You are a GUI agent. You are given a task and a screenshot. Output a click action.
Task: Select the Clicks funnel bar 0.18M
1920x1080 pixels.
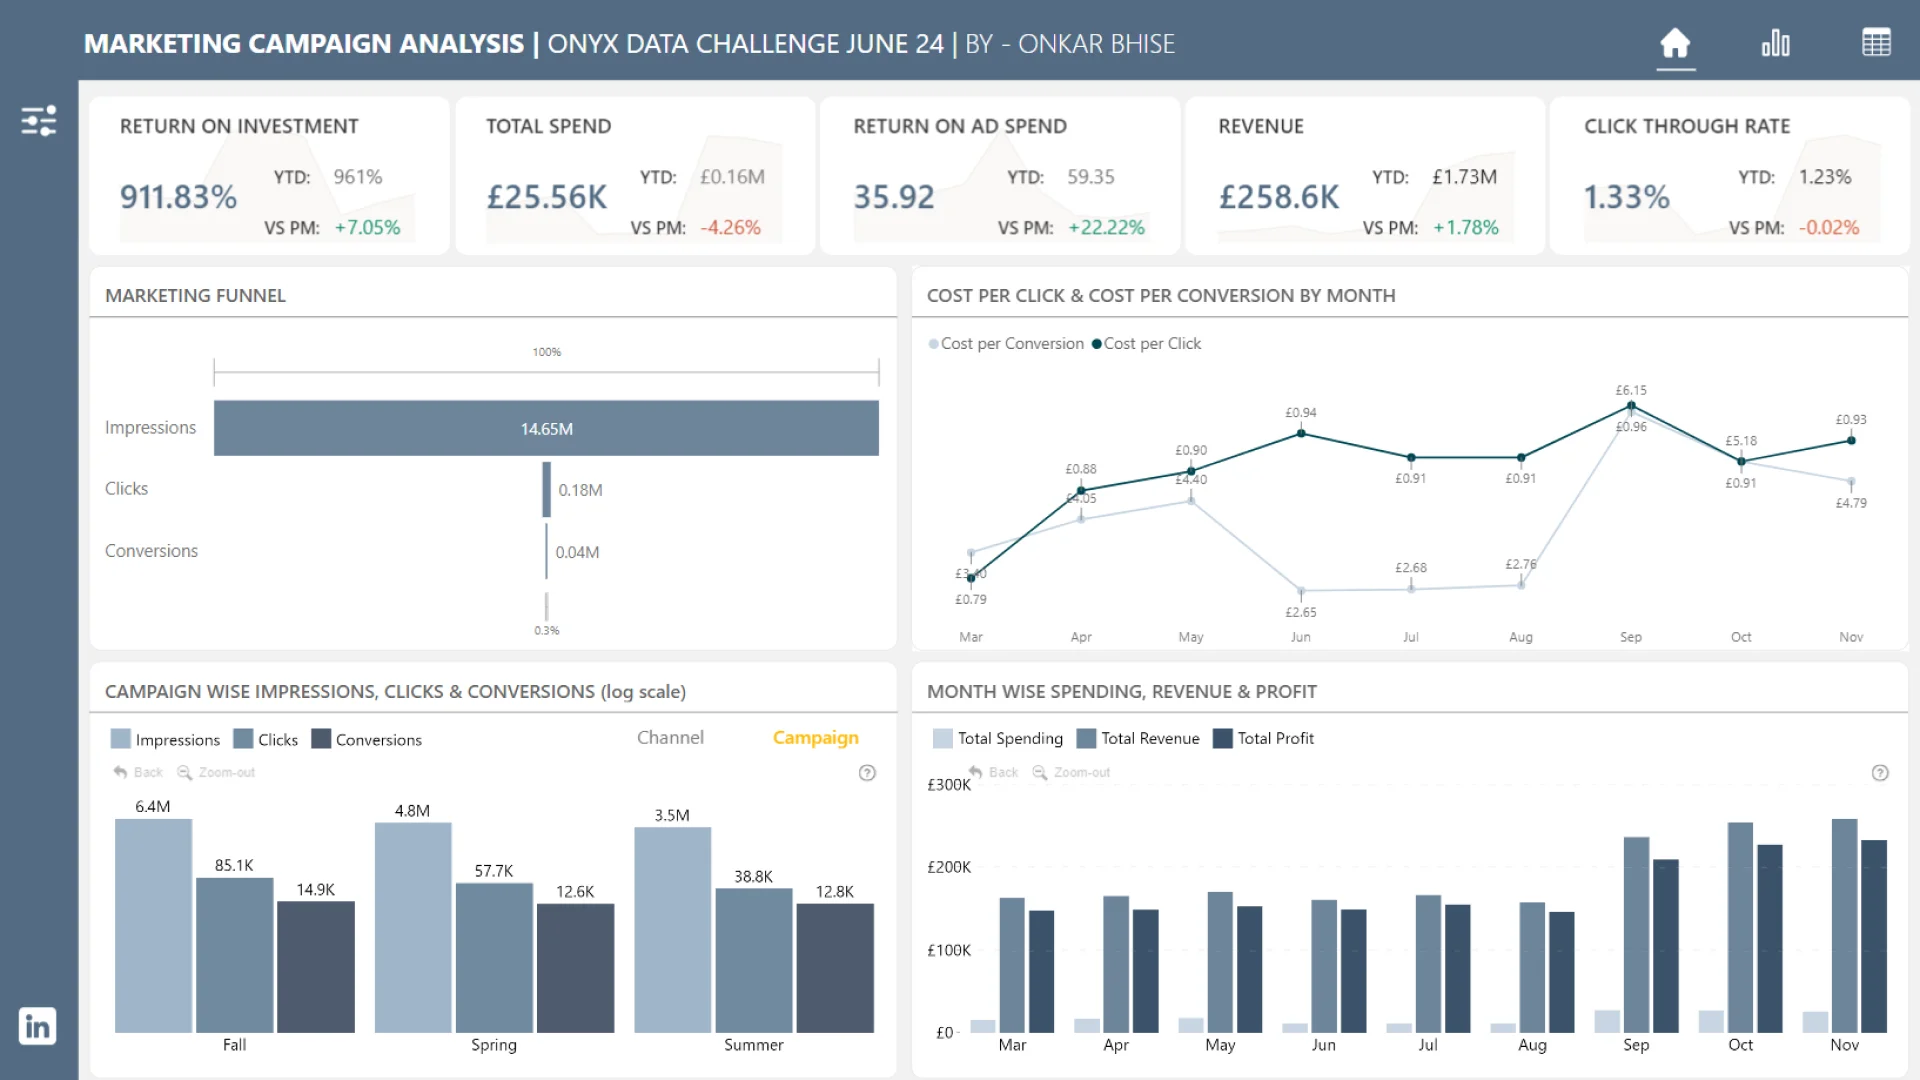coord(546,489)
